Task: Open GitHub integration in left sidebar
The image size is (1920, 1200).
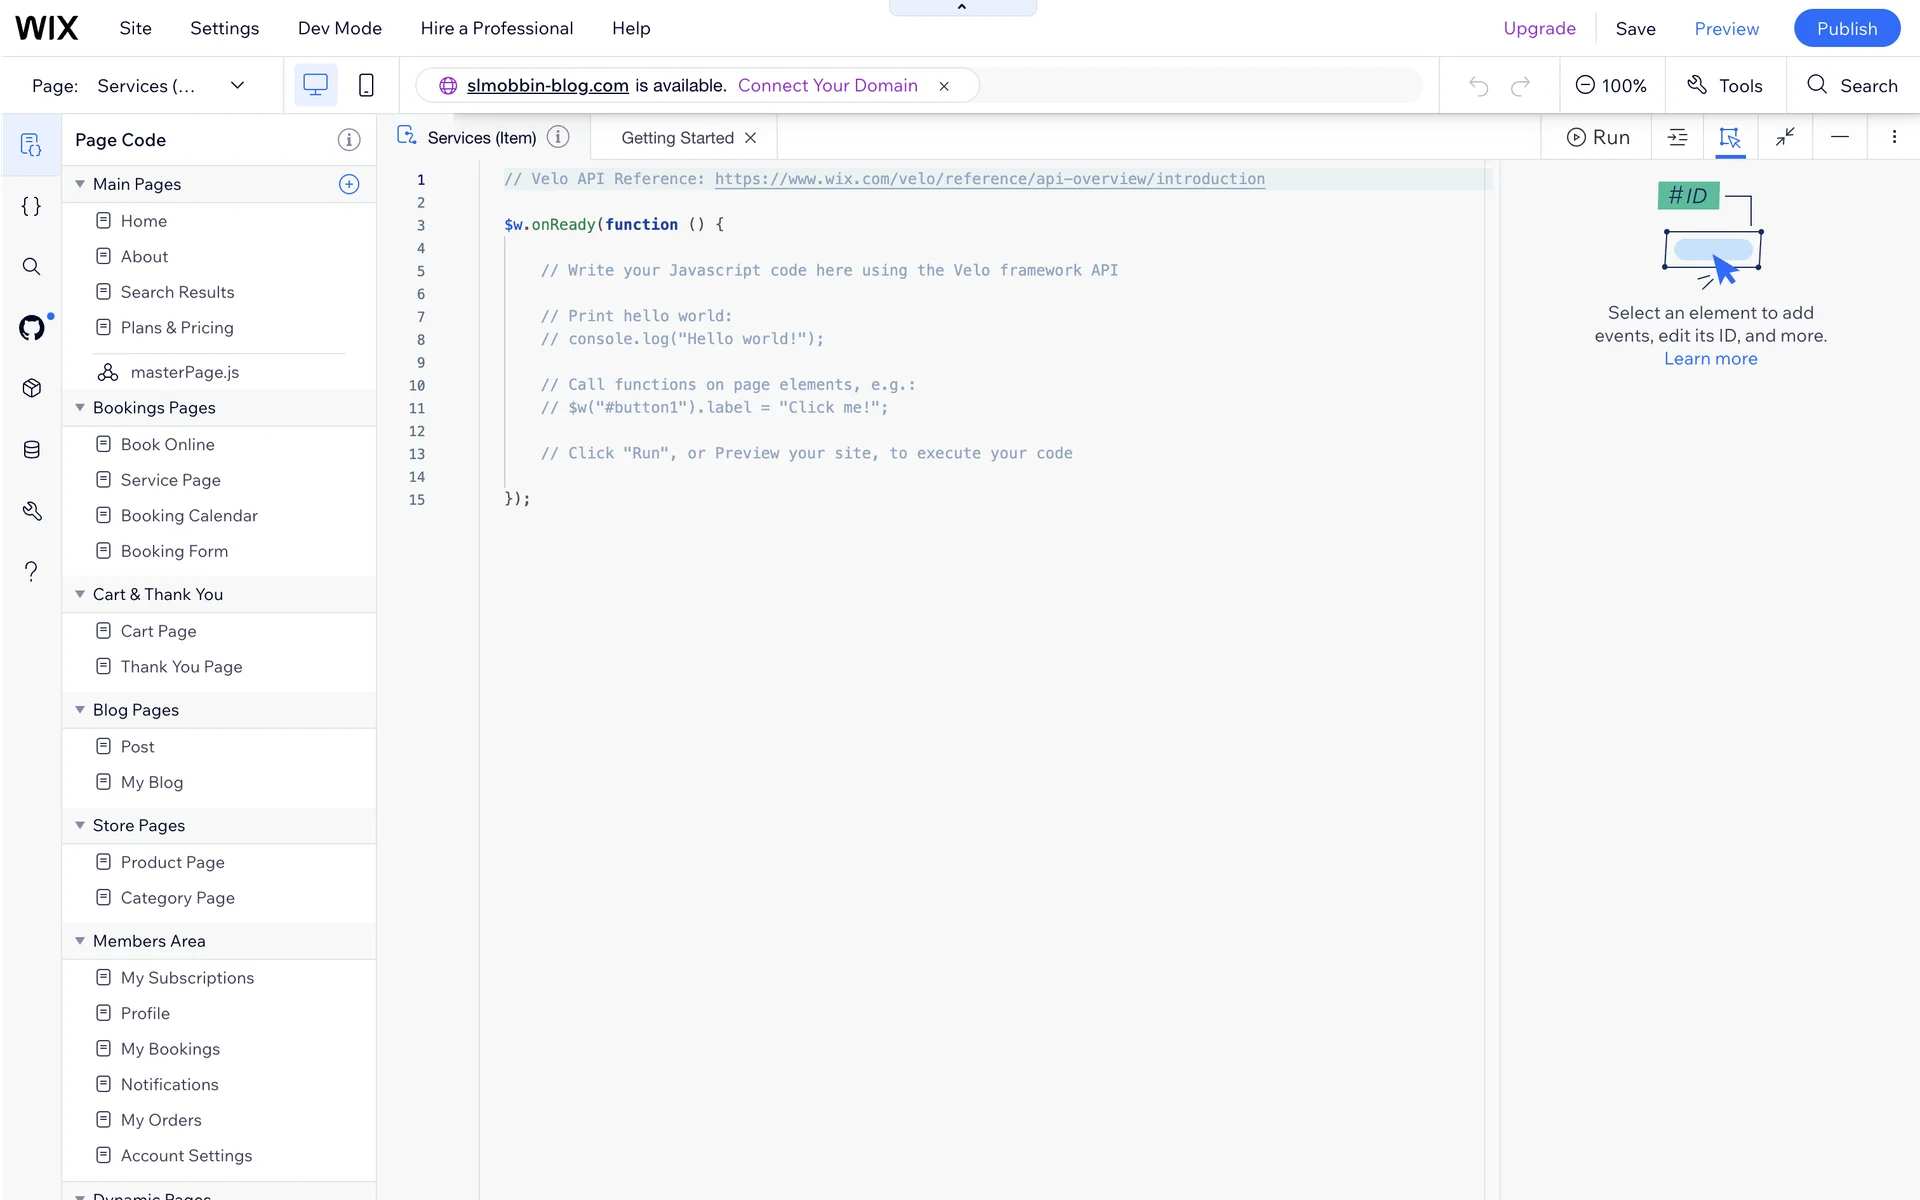Action: 31,327
